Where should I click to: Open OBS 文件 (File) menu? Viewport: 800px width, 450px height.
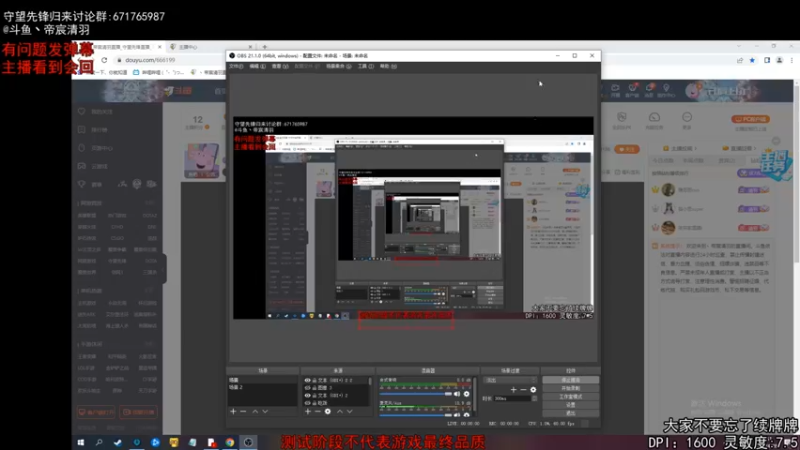coord(236,66)
